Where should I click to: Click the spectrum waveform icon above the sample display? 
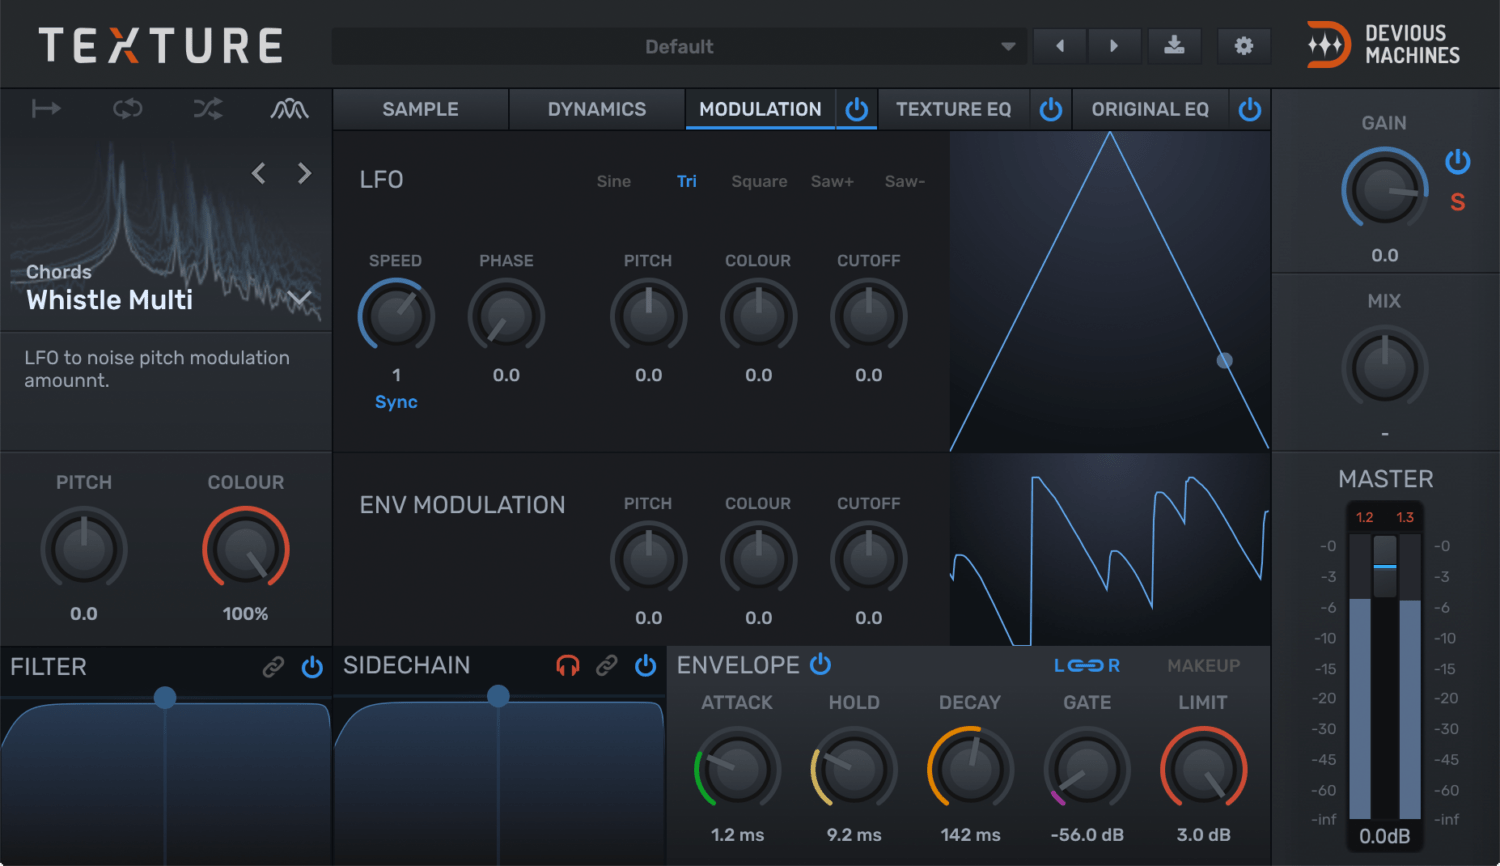[x=289, y=108]
